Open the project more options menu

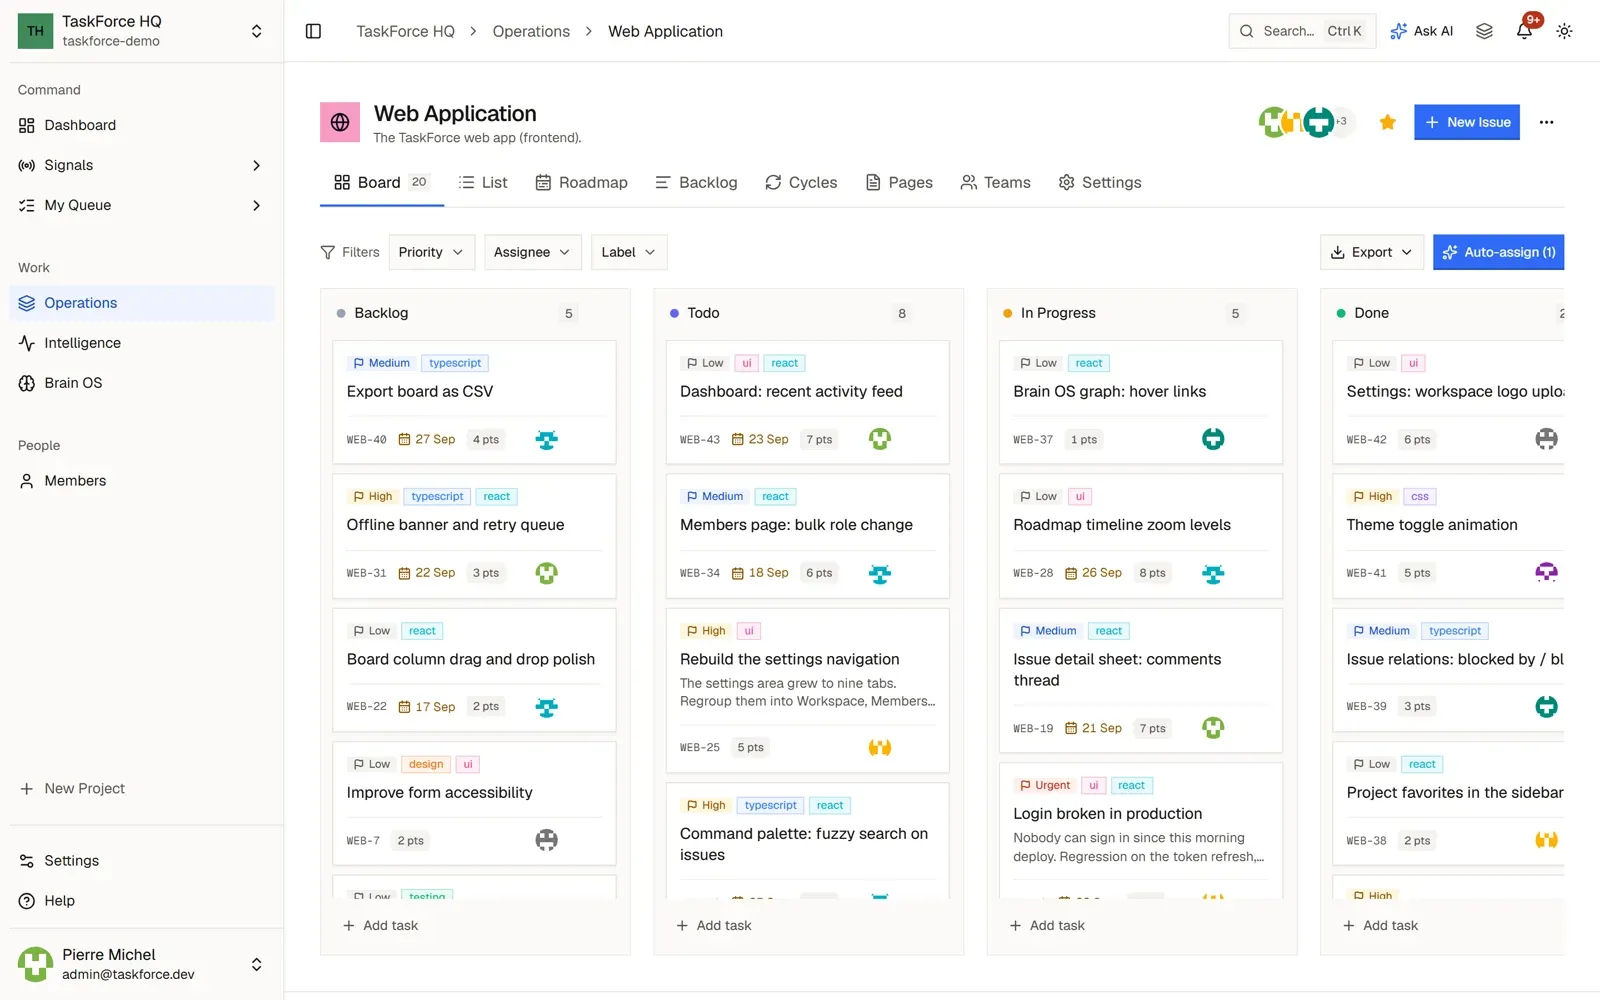coord(1546,122)
